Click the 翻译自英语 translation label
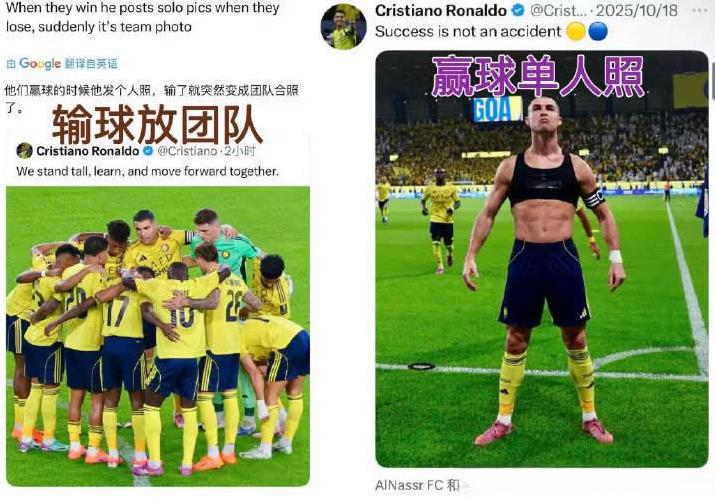 (x=91, y=64)
